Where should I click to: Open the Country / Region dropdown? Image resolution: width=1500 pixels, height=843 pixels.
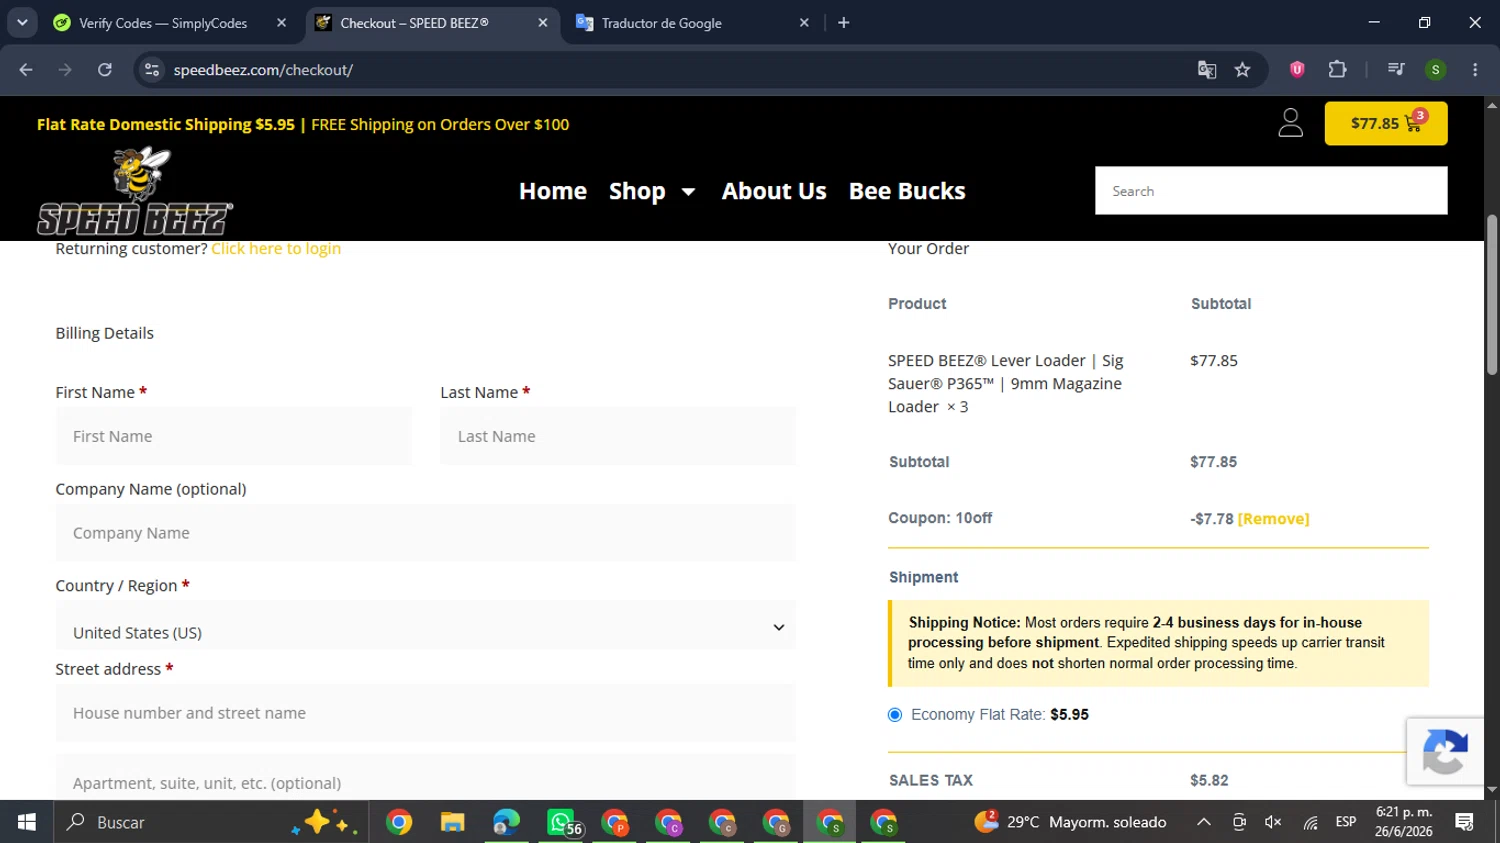[x=426, y=627]
